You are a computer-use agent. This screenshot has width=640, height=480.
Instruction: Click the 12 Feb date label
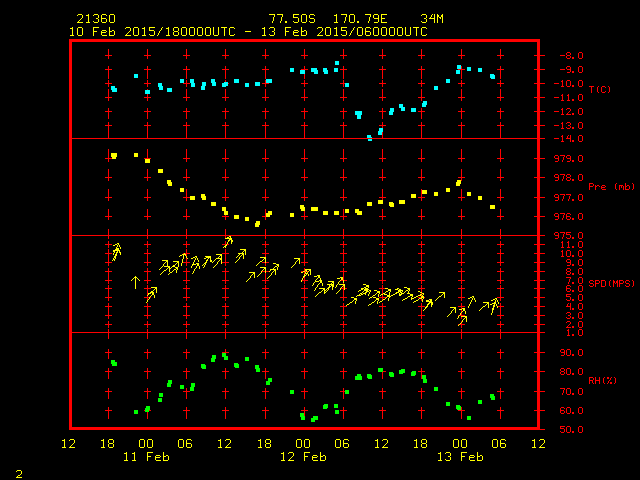pyautogui.click(x=303, y=456)
